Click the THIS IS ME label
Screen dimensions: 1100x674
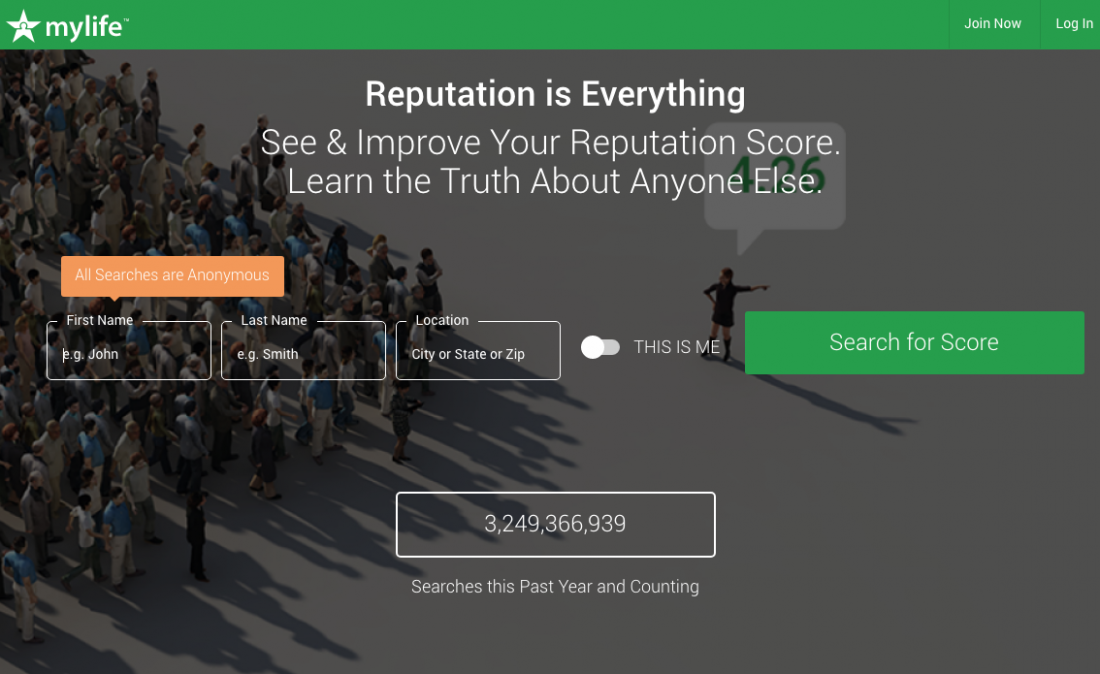(x=676, y=347)
